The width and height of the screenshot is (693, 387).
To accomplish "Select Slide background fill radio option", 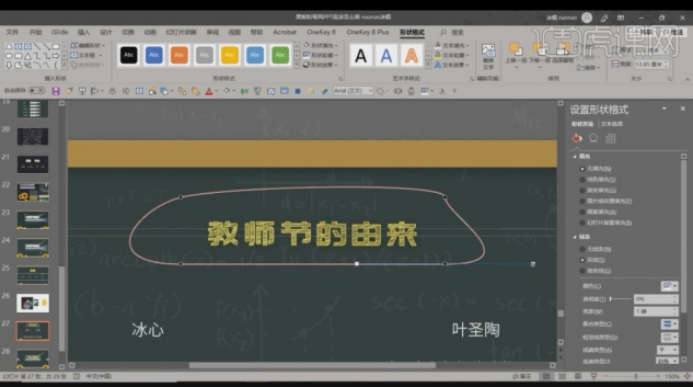I will tap(582, 223).
